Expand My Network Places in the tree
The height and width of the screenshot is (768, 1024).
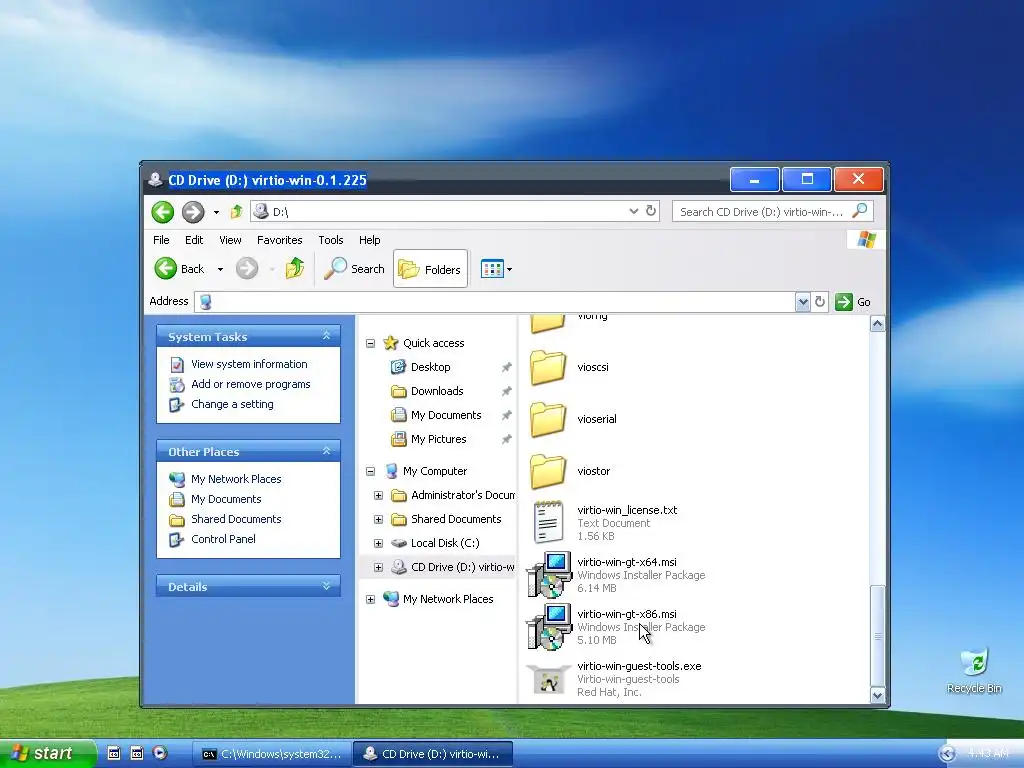point(370,599)
